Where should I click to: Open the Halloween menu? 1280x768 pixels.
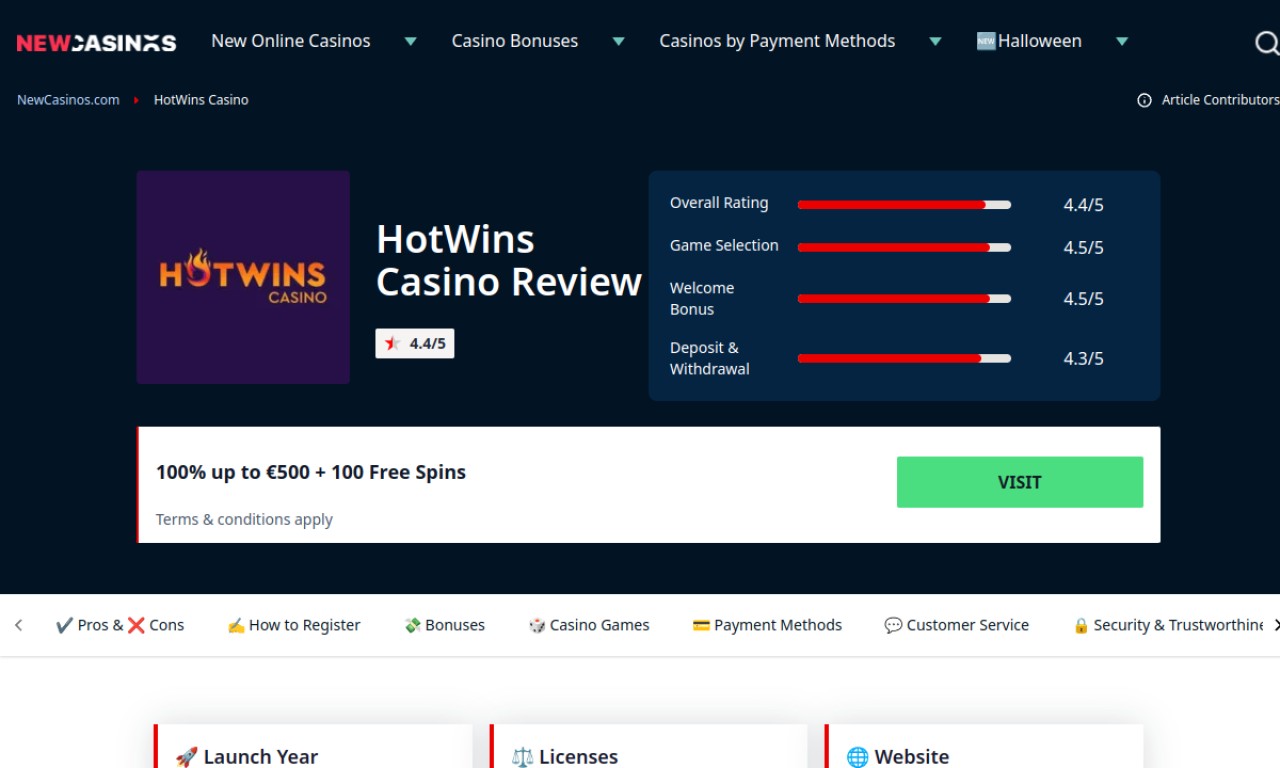tap(1029, 41)
